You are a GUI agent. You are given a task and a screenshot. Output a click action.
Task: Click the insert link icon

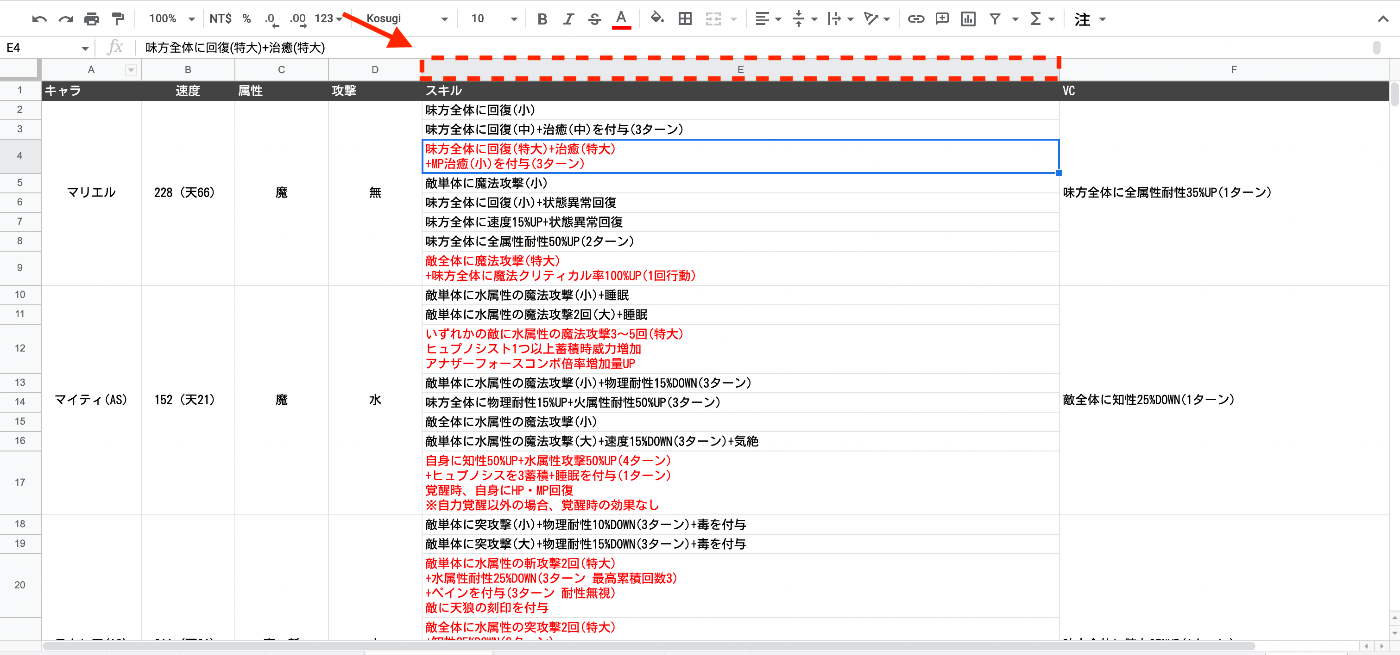pyautogui.click(x=916, y=19)
